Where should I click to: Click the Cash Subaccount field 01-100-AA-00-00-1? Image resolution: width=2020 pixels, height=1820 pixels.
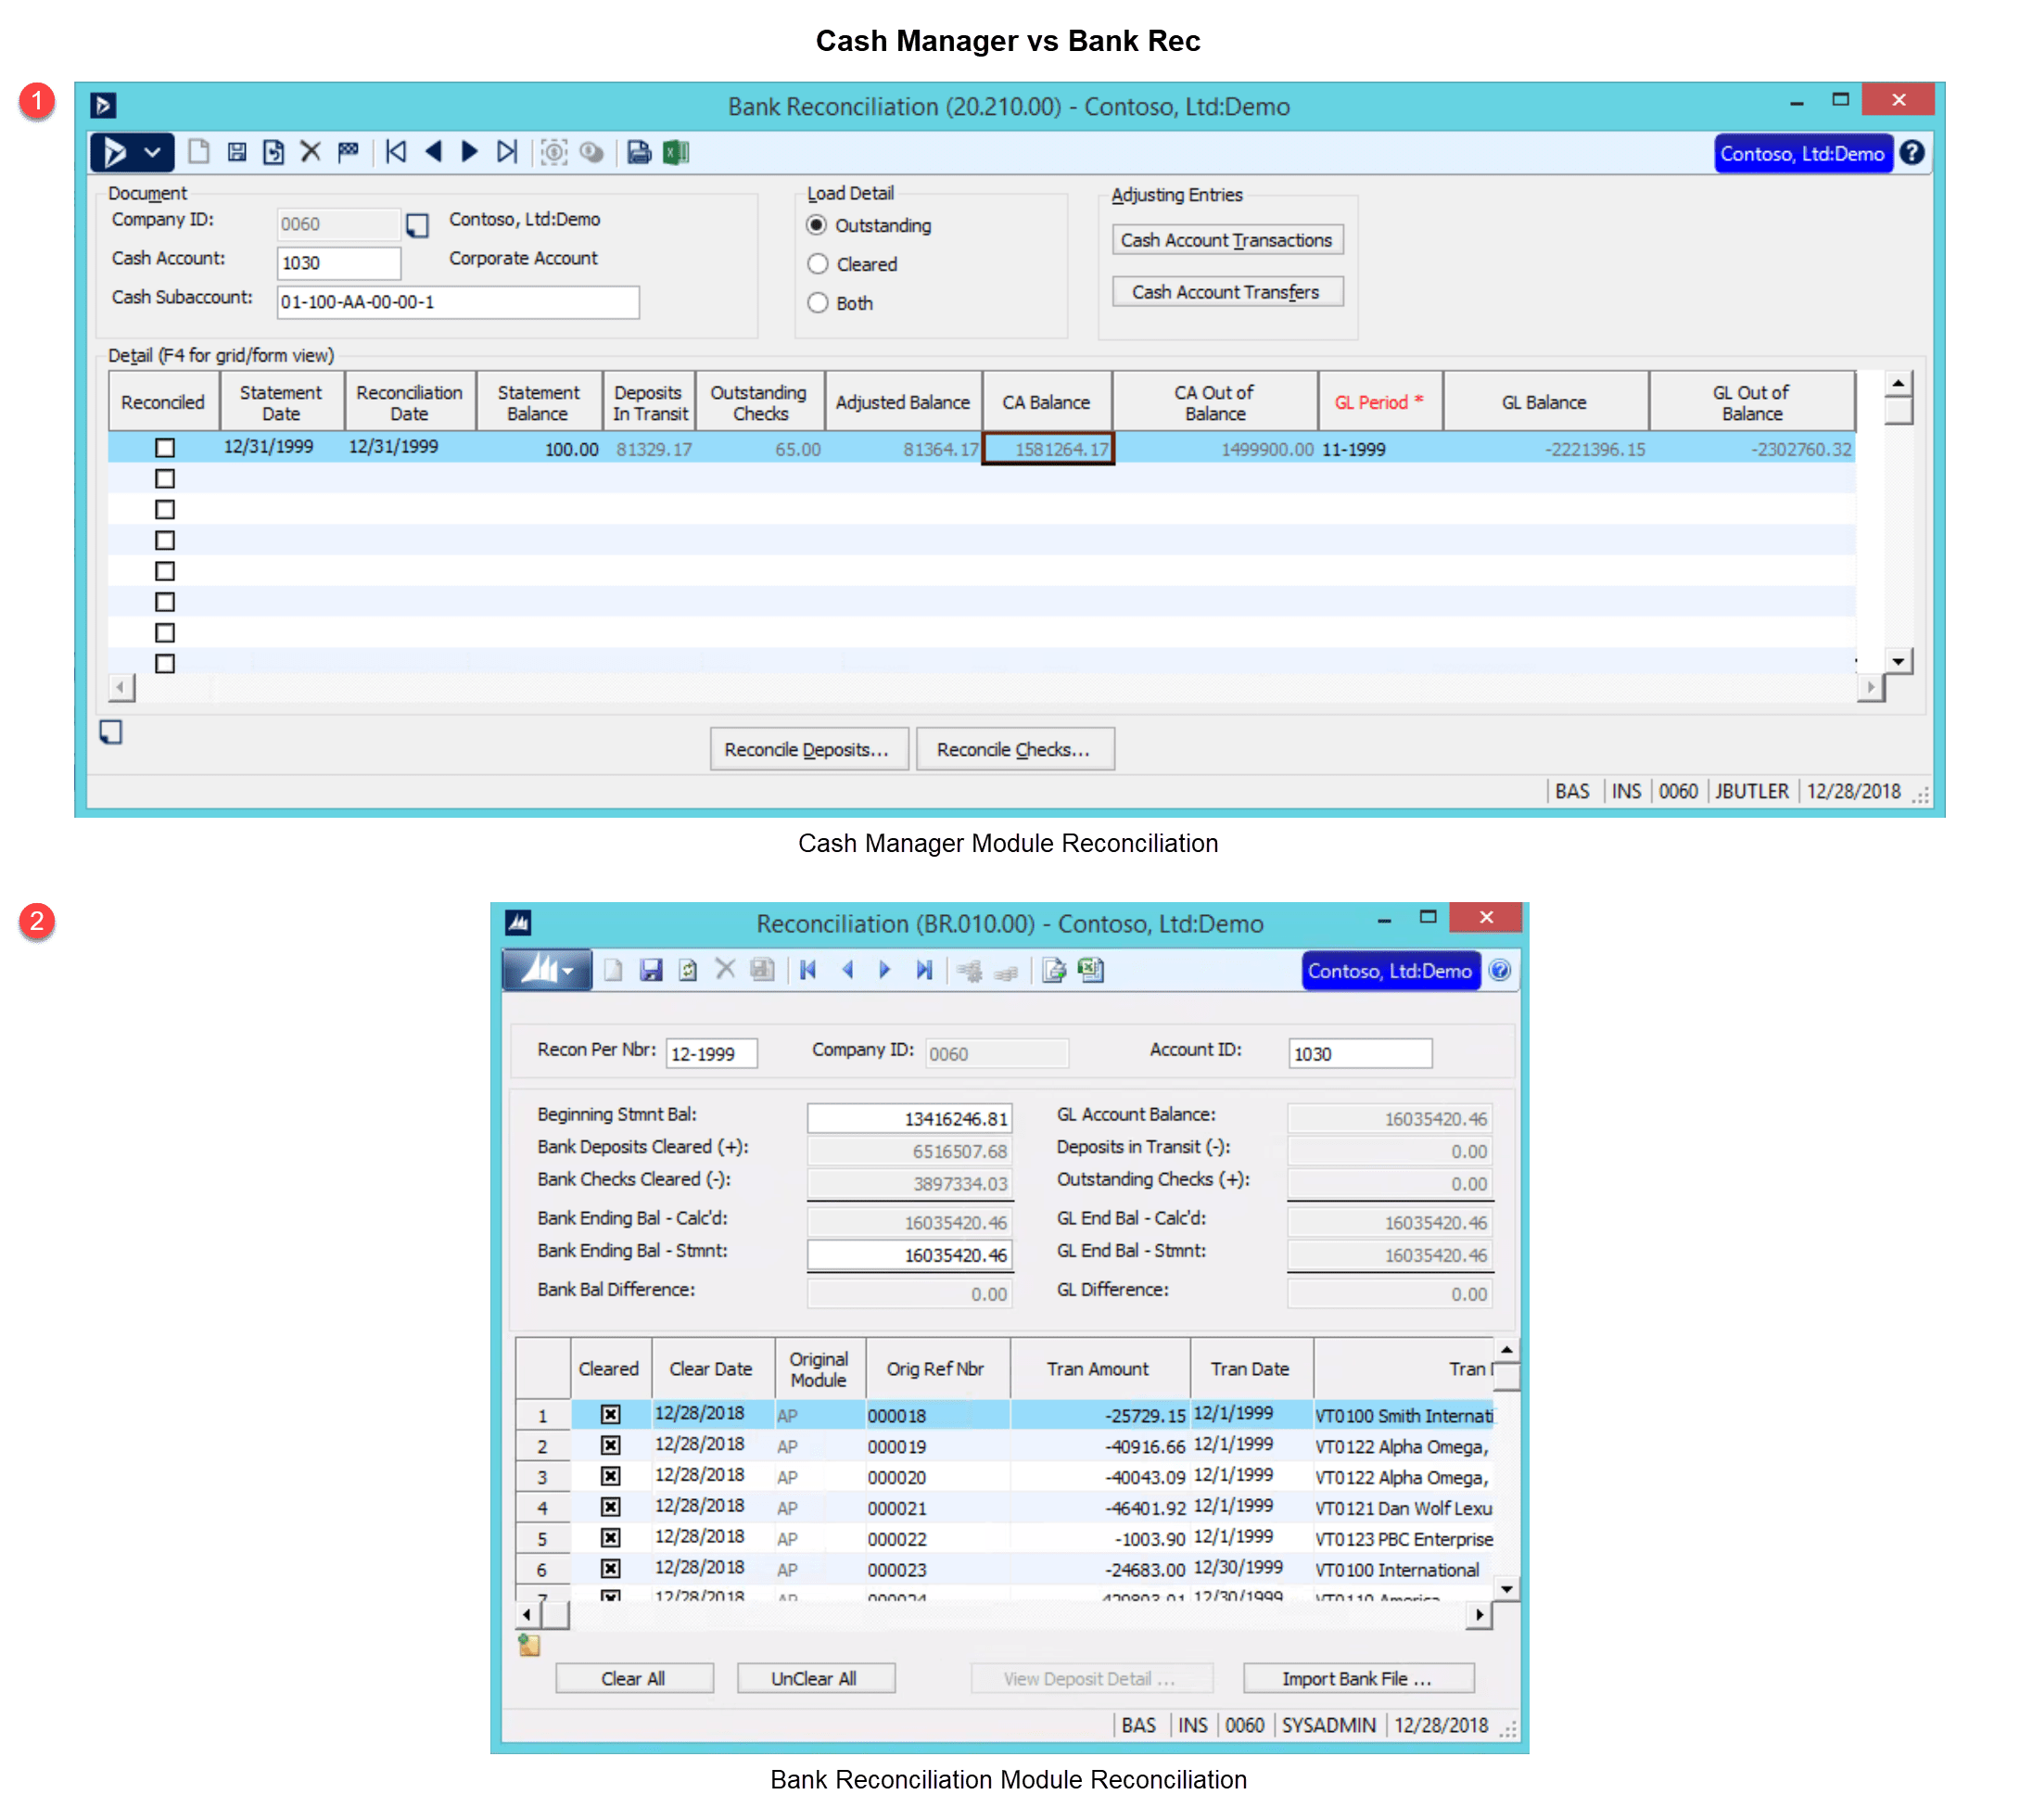[458, 302]
